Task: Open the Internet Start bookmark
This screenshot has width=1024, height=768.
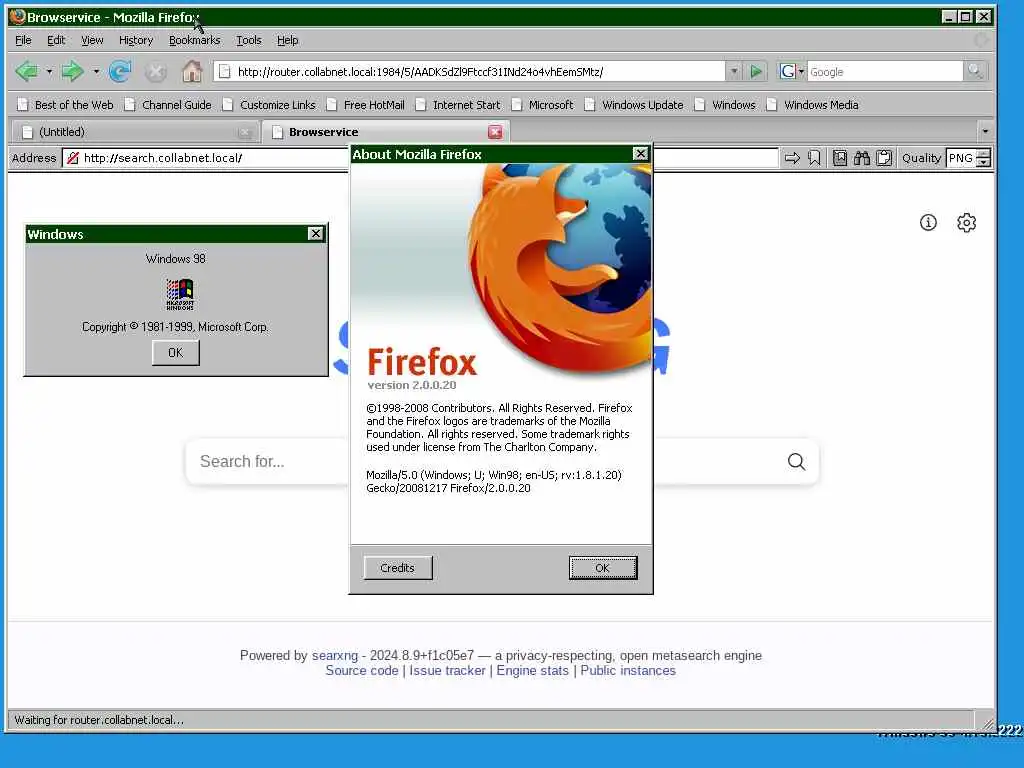Action: [x=458, y=105]
